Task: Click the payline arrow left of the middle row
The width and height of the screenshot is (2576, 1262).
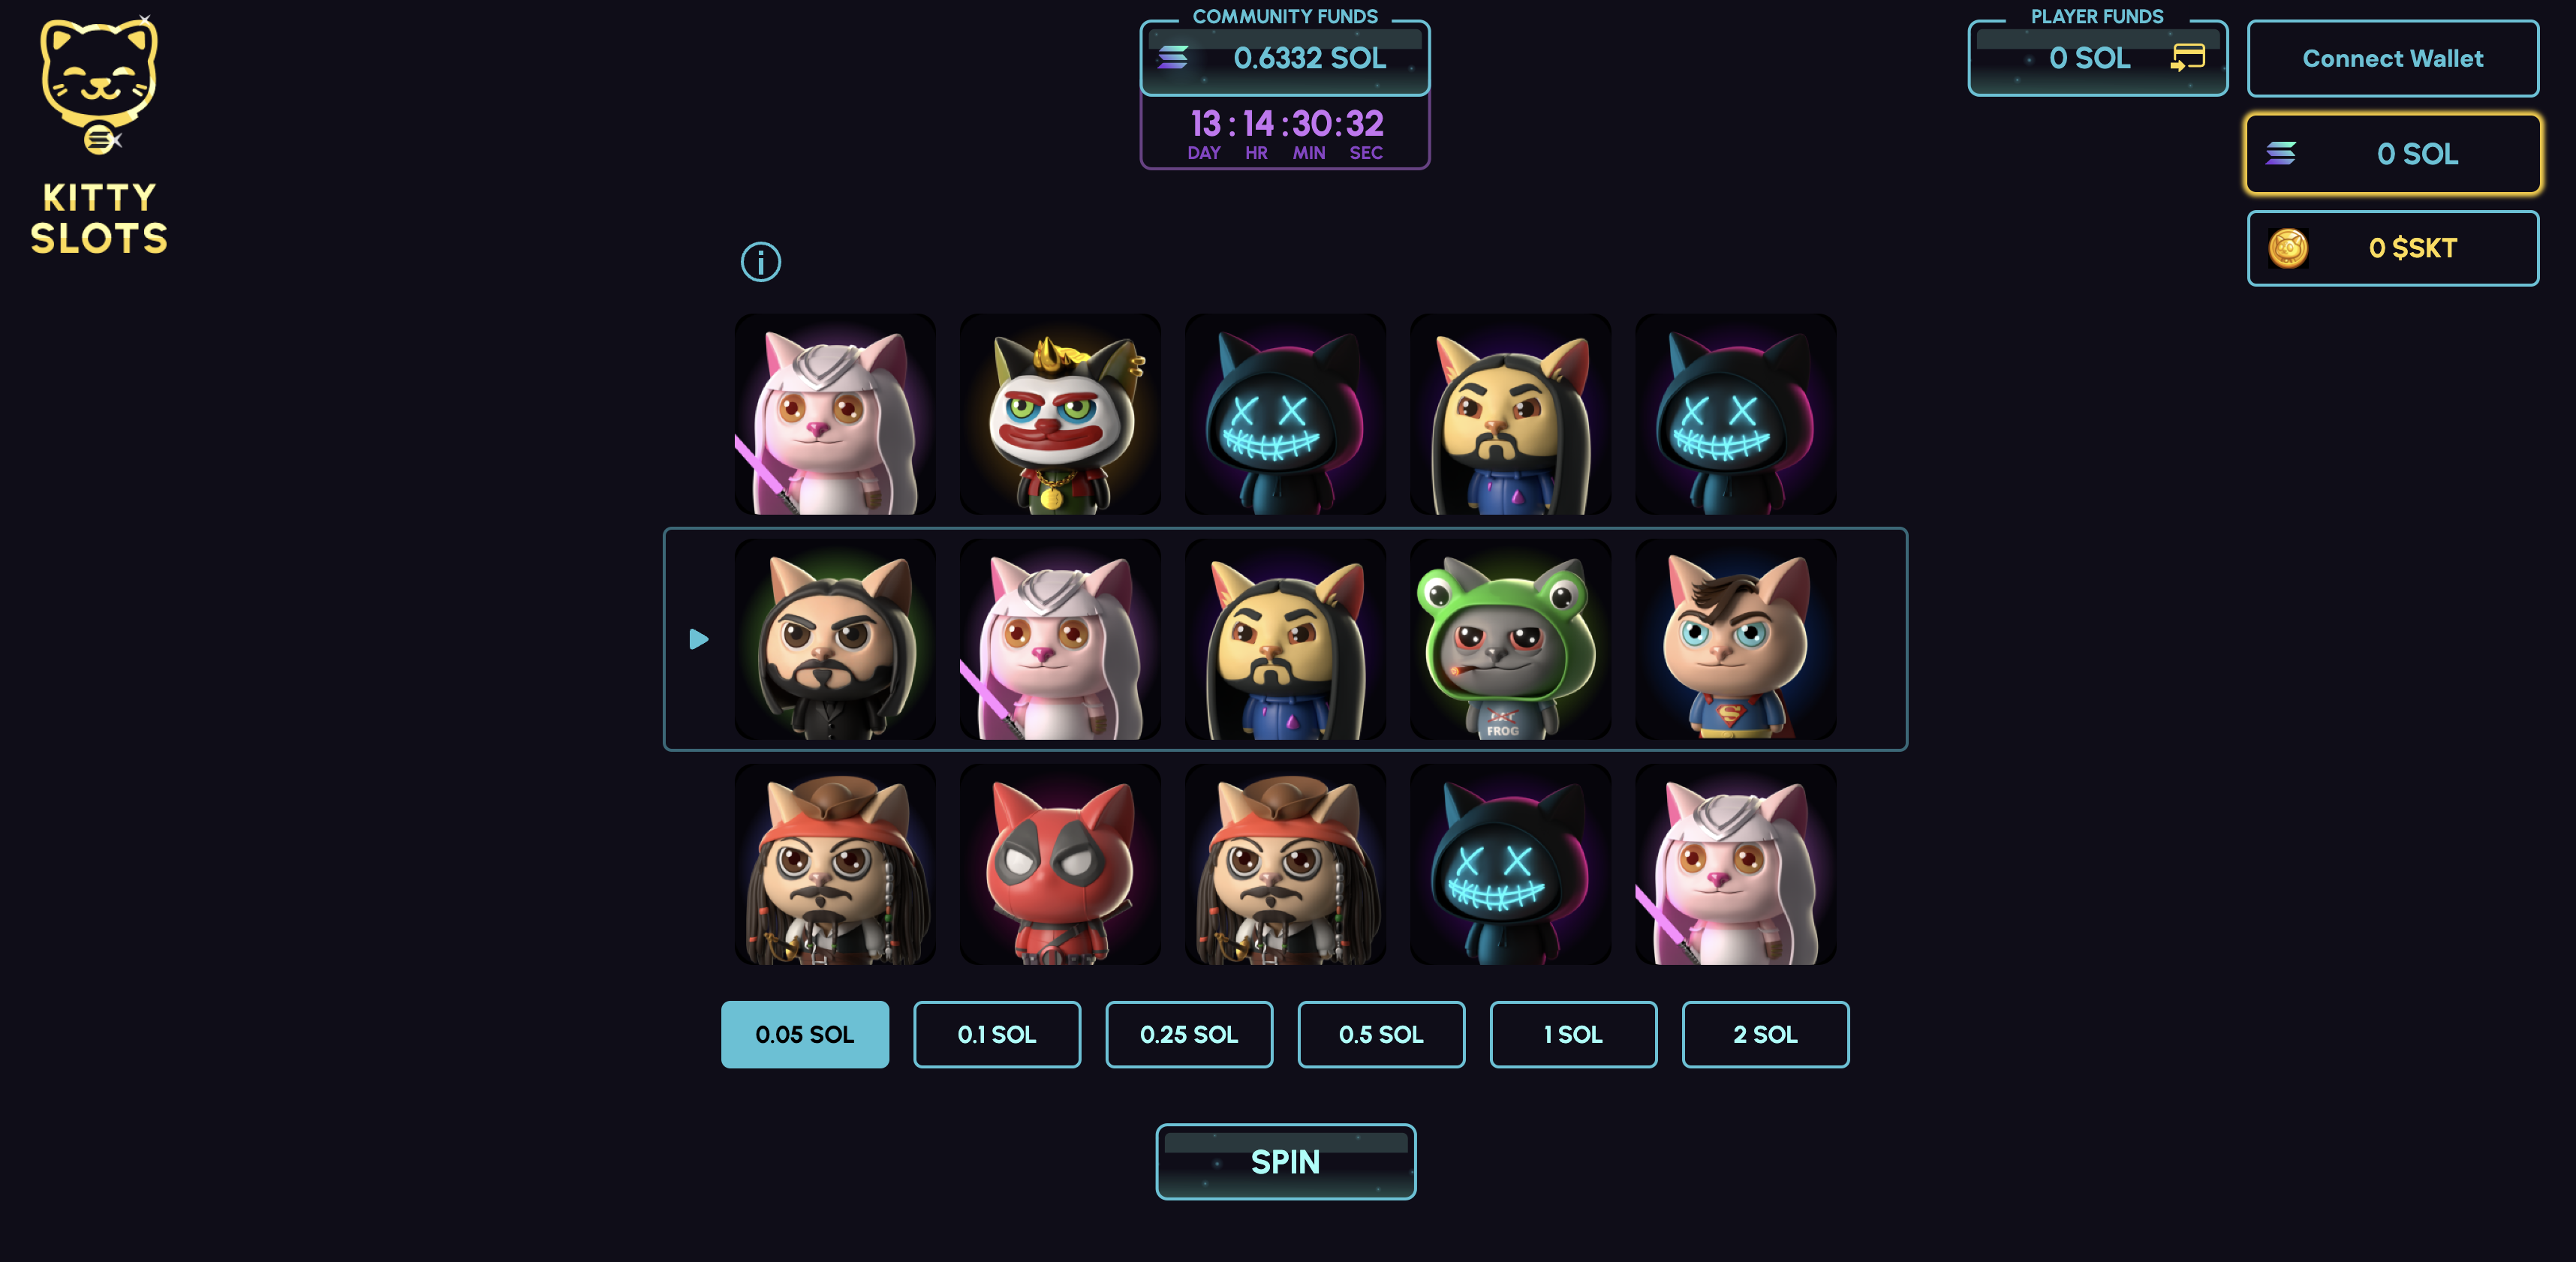Action: pos(699,639)
